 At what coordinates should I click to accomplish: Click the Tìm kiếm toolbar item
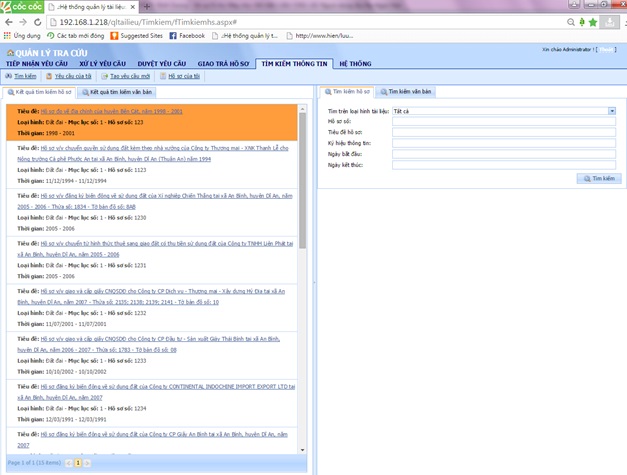[x=21, y=76]
